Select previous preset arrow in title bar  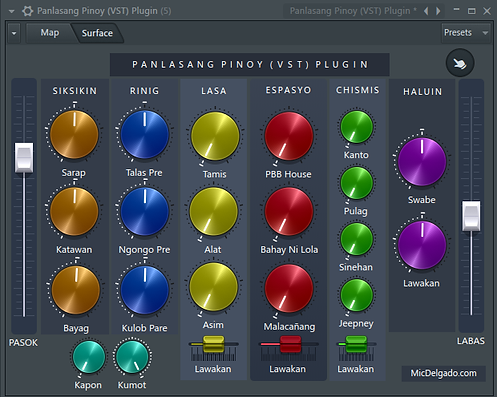pos(426,11)
